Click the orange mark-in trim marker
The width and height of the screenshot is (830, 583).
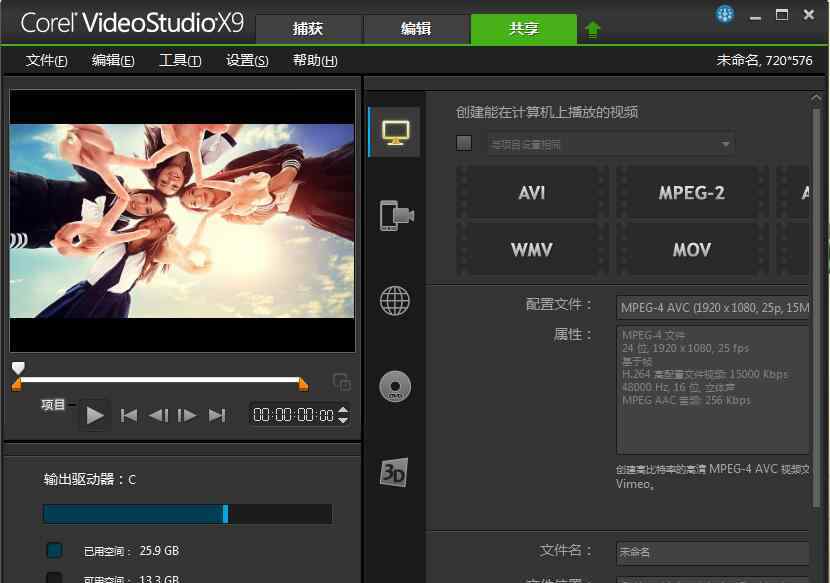coord(17,385)
